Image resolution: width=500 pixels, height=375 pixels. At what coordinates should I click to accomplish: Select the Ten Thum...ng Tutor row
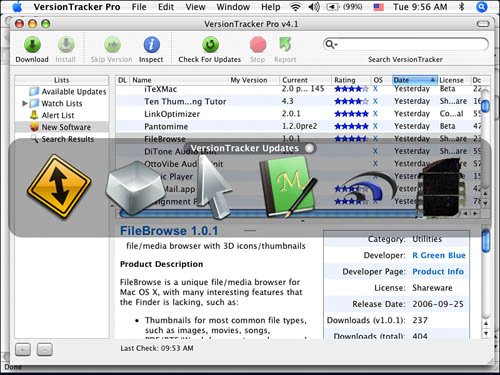pyautogui.click(x=299, y=101)
